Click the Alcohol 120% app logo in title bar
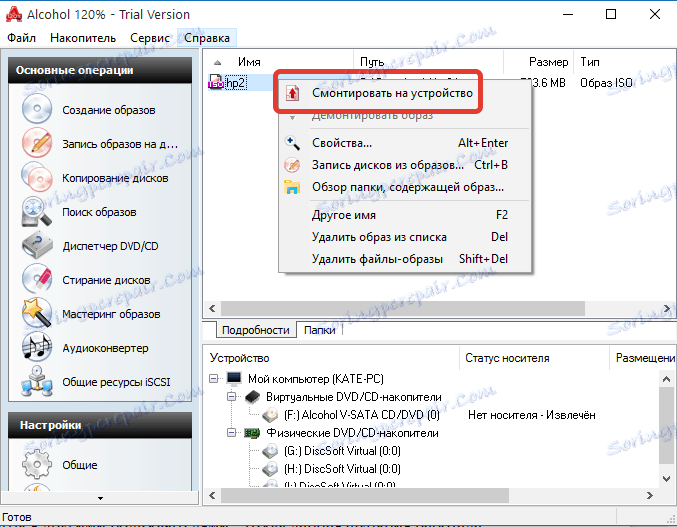Viewport: 677px width, 527px height. coord(14,14)
